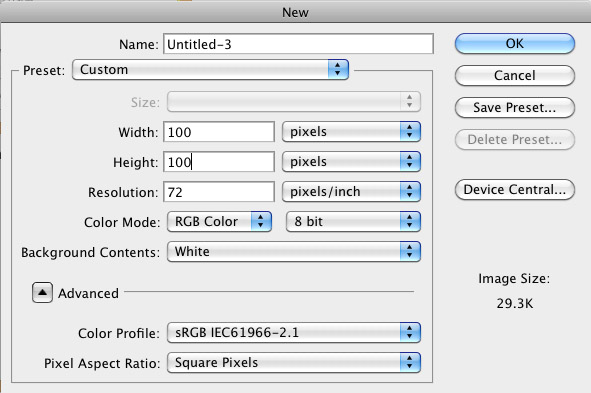
Task: Open the Color Mode RGB Color dropdown
Action: tap(219, 222)
